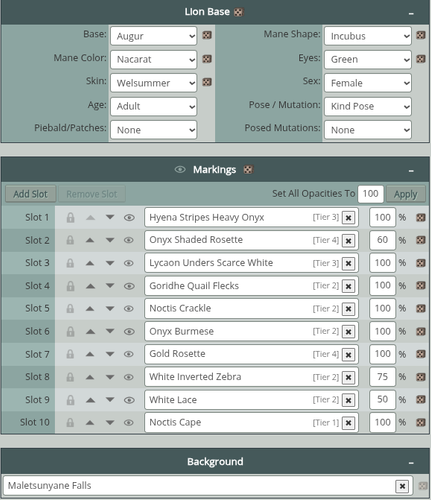Open the Pose / Mutation dropdown
This screenshot has height=500, width=431.
(368, 106)
